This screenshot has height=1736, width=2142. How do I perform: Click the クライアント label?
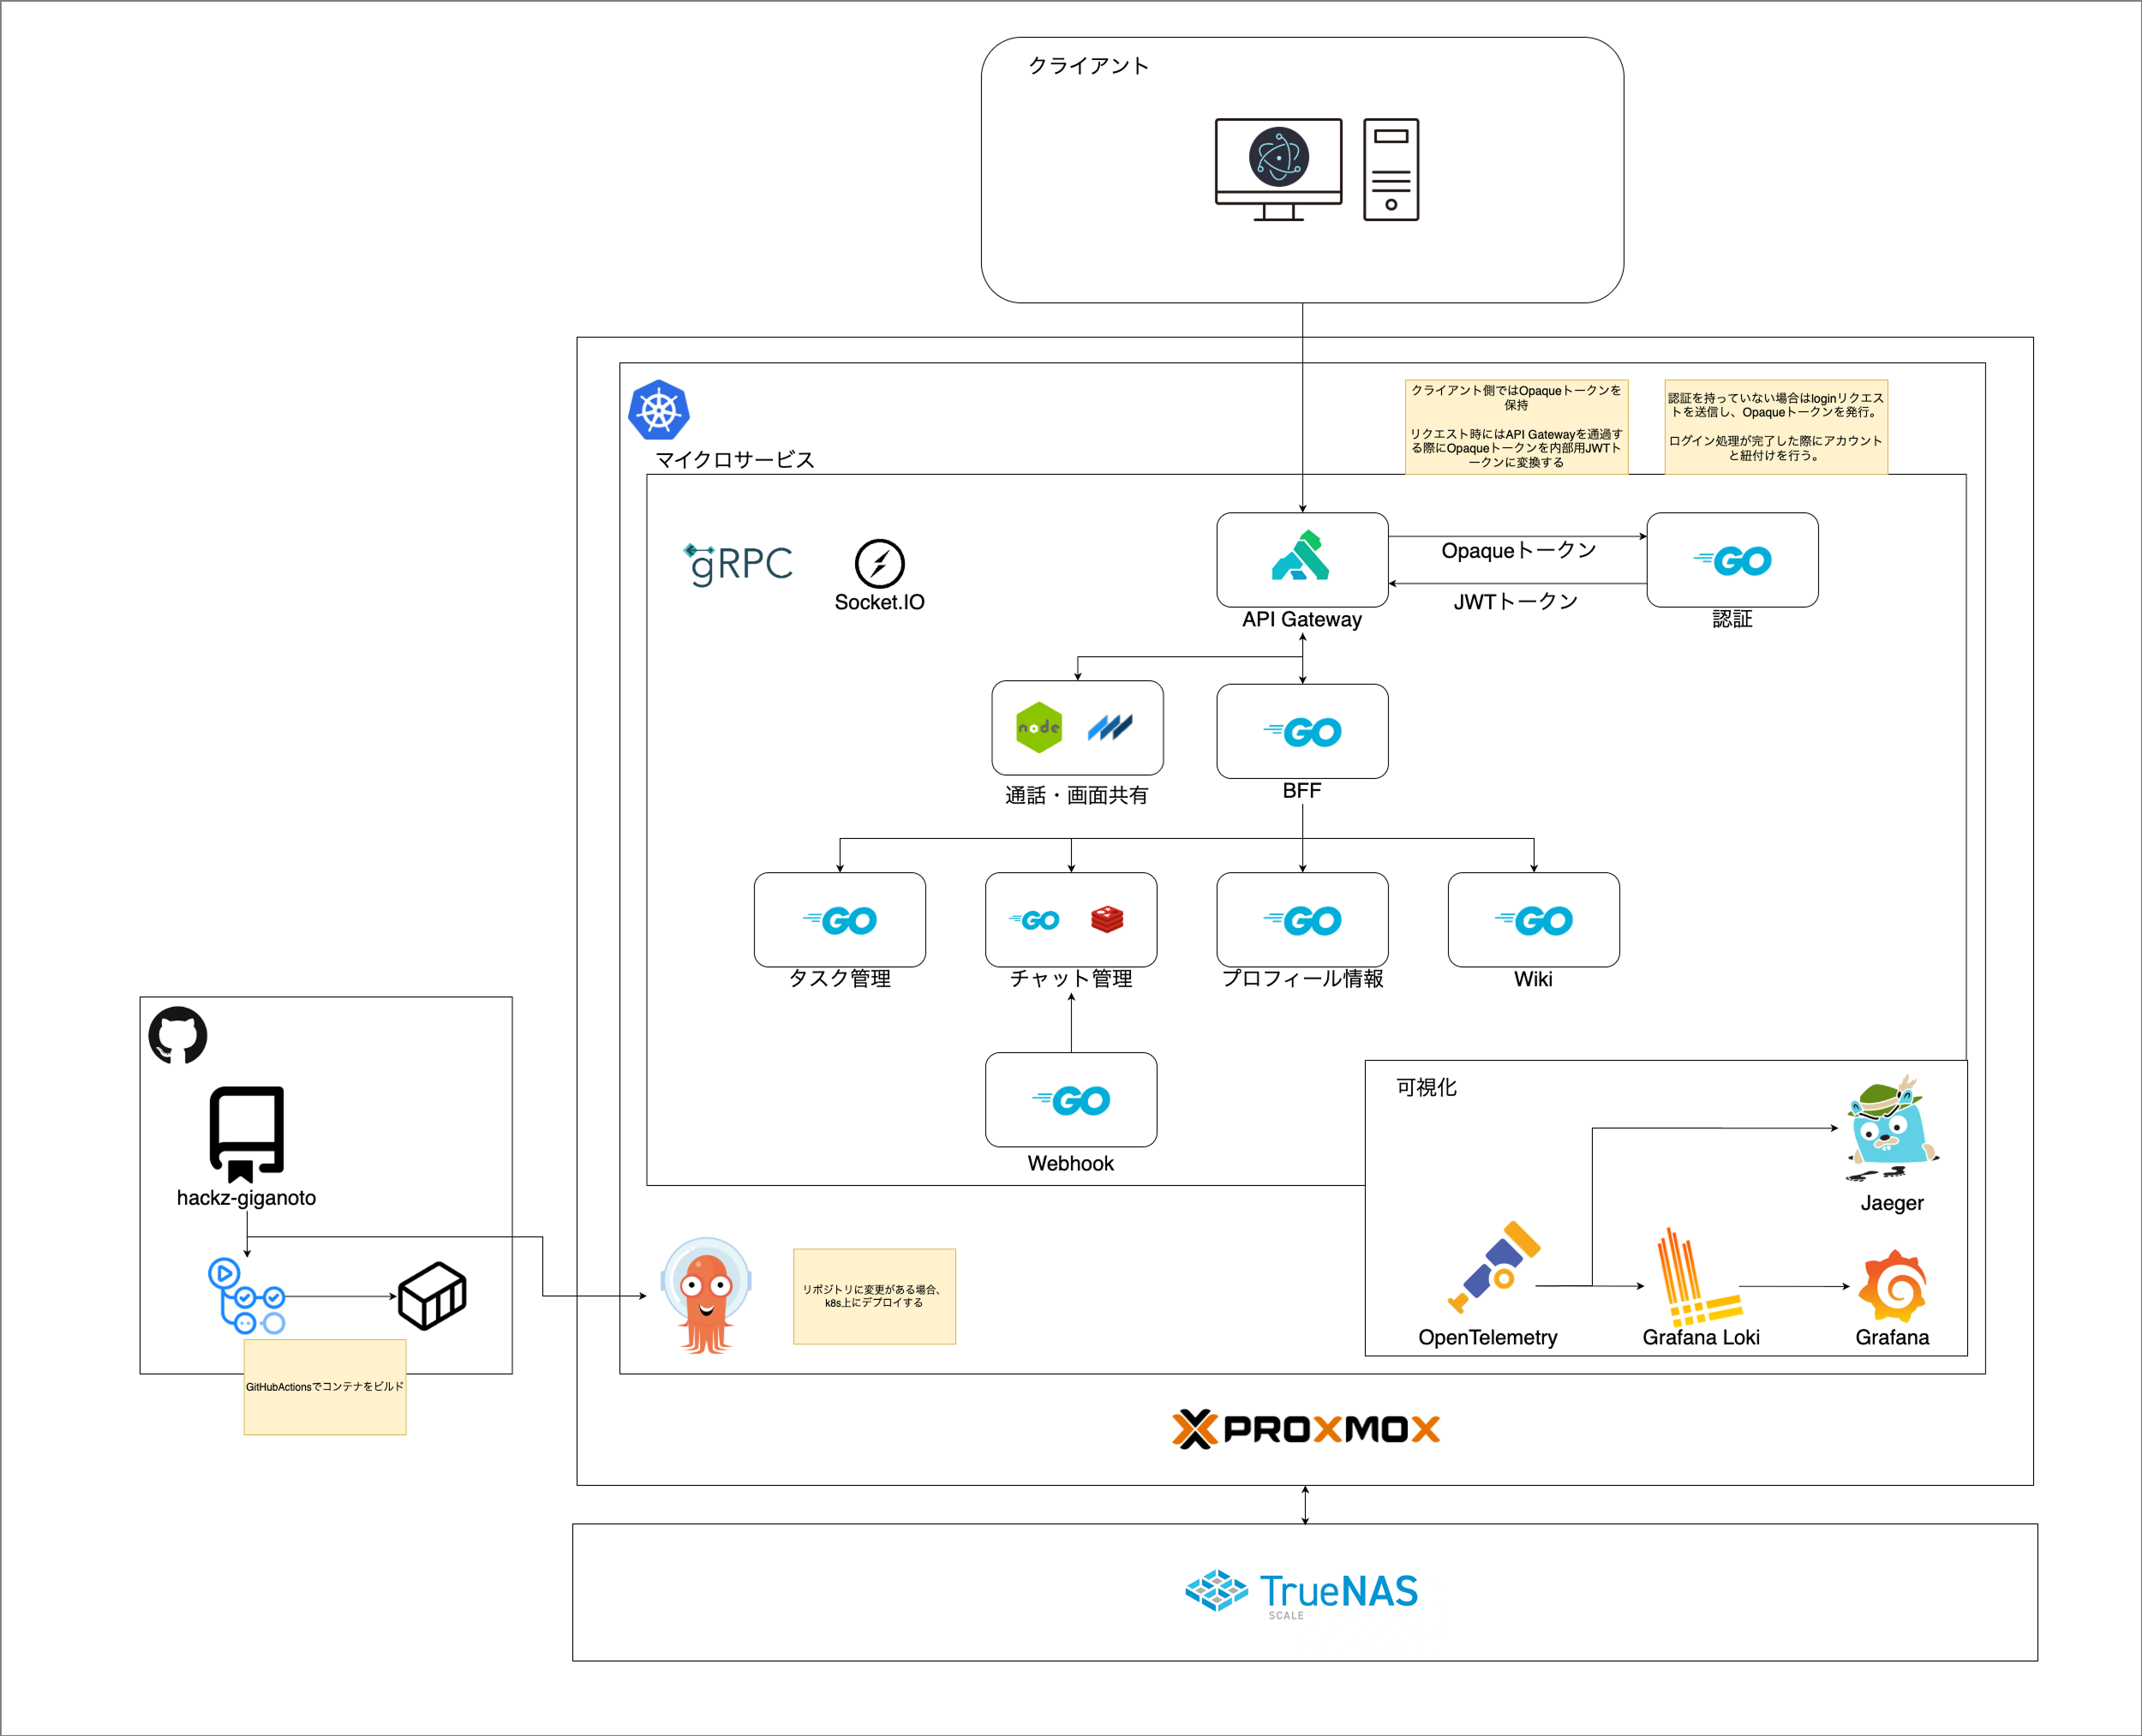pos(1088,66)
